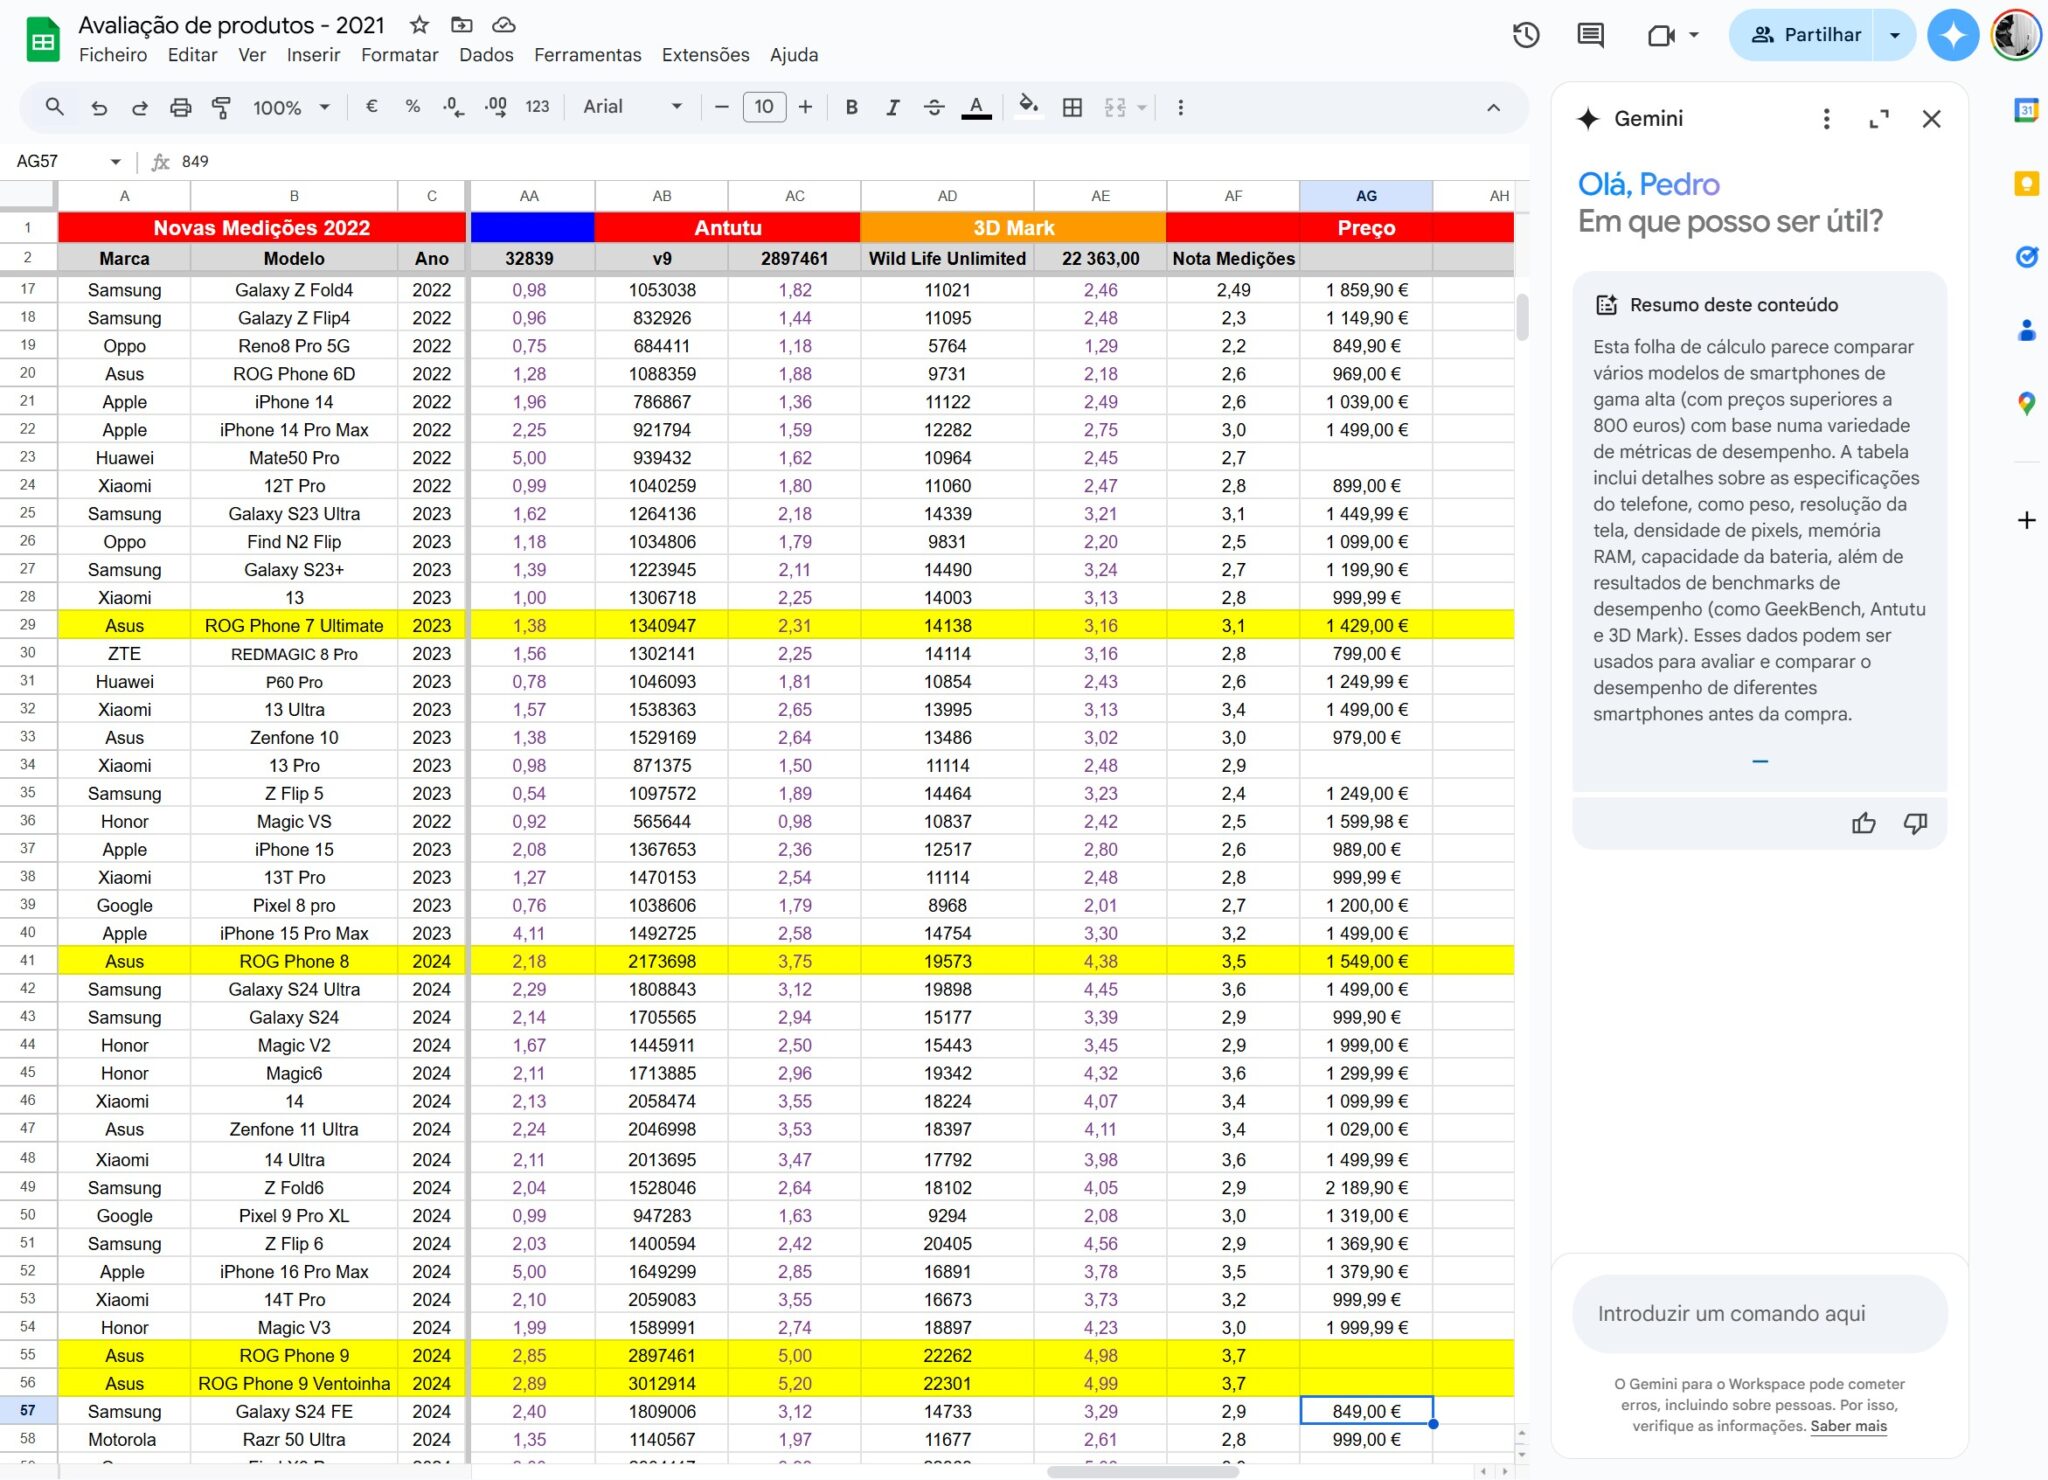2048x1480 pixels.
Task: Open the Inserir menu
Action: pos(313,55)
